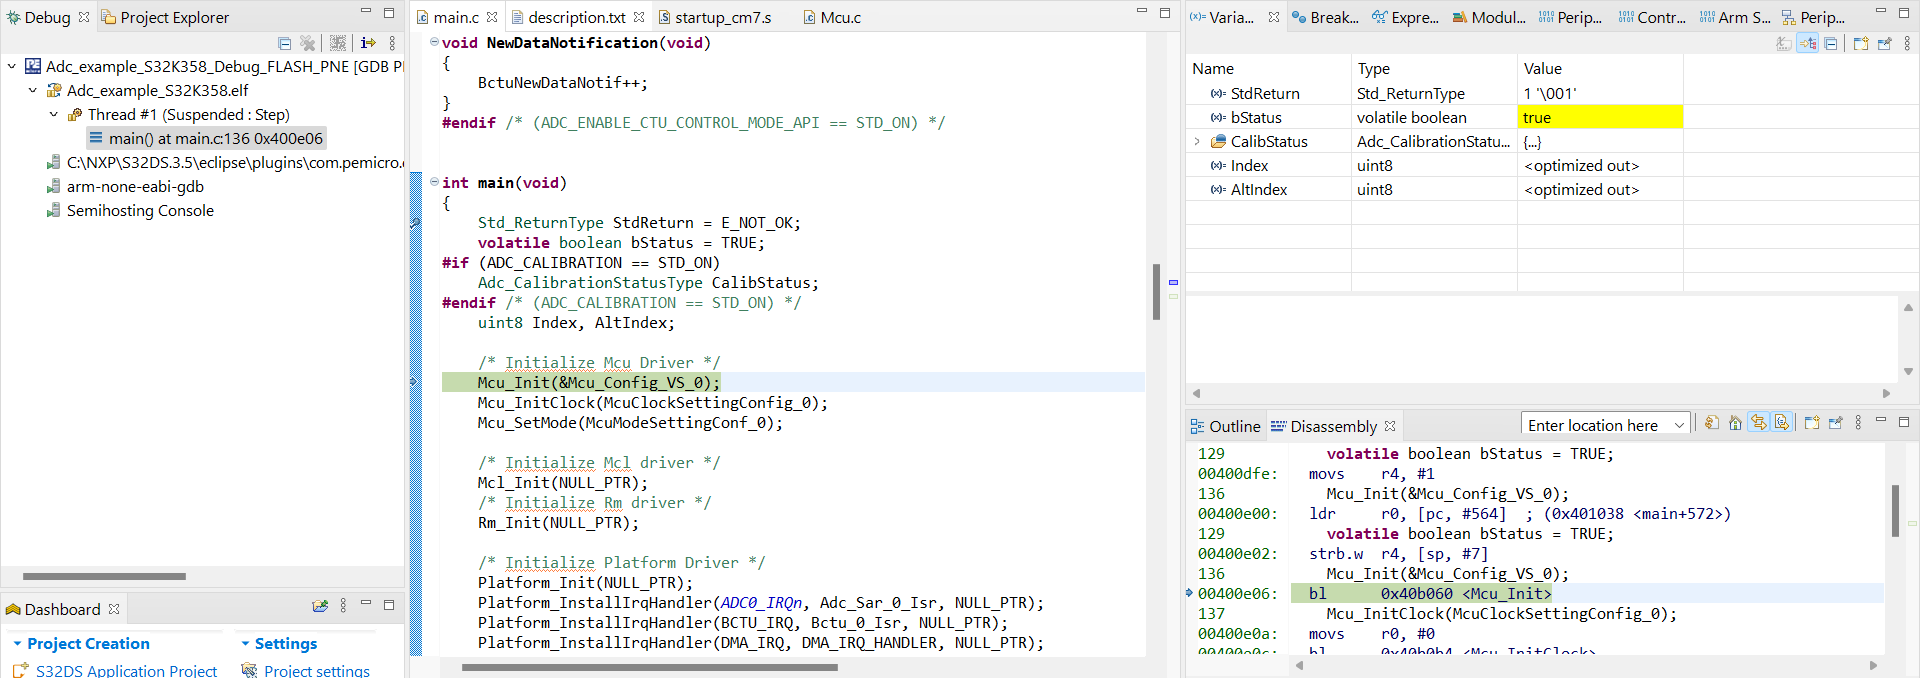Image resolution: width=1920 pixels, height=678 pixels.
Task: Click the highlighted bStatus value true
Action: pyautogui.click(x=1600, y=117)
